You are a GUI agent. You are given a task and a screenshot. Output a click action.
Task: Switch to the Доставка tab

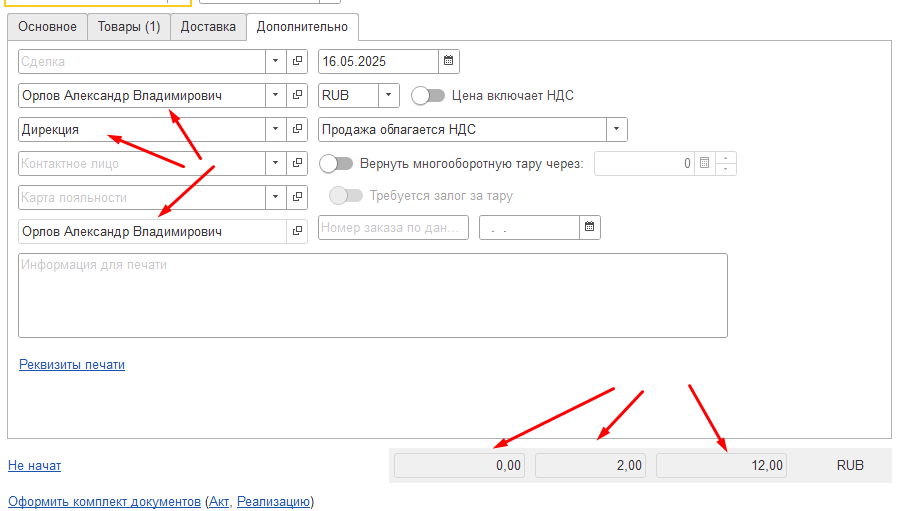(x=208, y=27)
